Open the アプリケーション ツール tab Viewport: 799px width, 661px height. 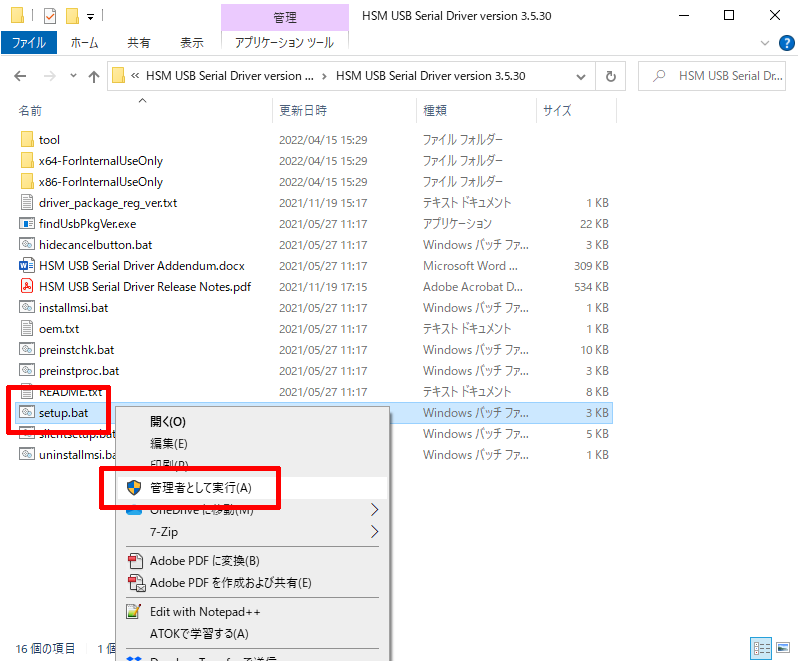284,43
